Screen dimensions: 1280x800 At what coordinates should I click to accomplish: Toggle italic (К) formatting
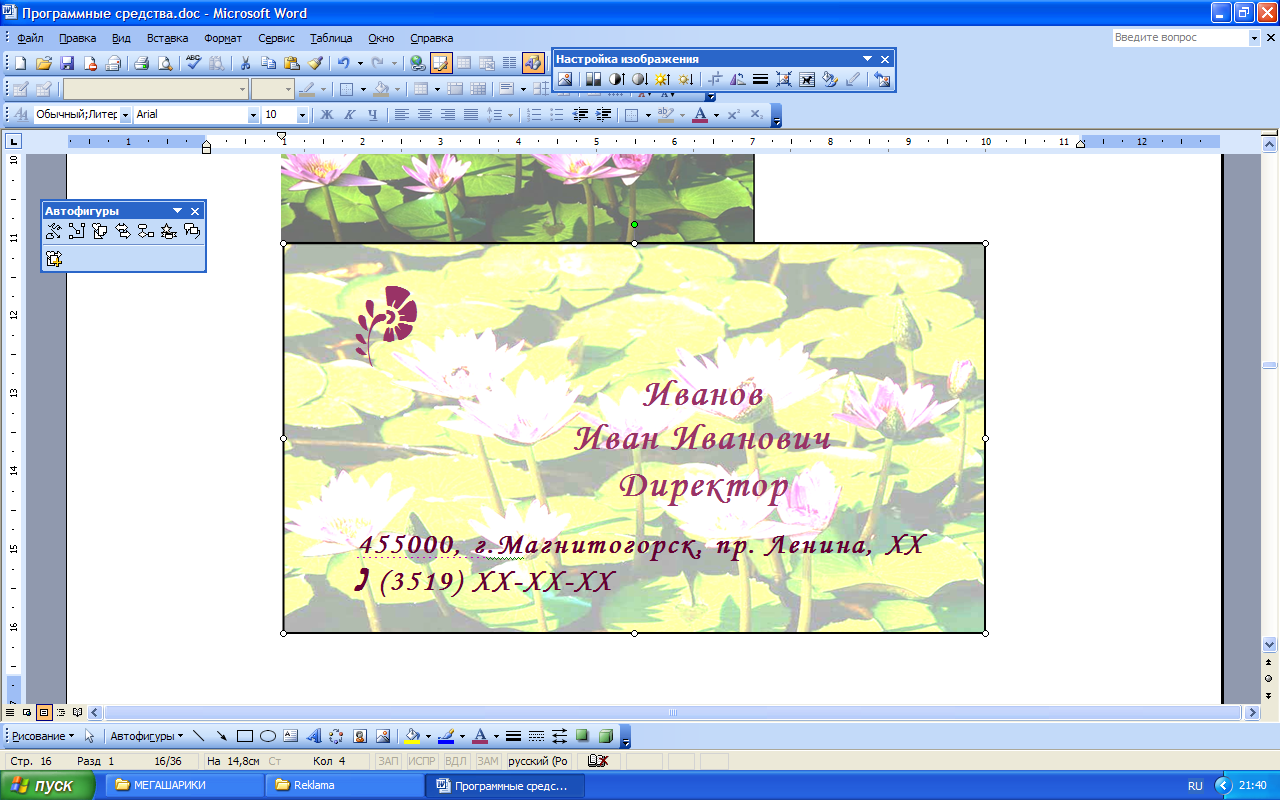(x=349, y=114)
